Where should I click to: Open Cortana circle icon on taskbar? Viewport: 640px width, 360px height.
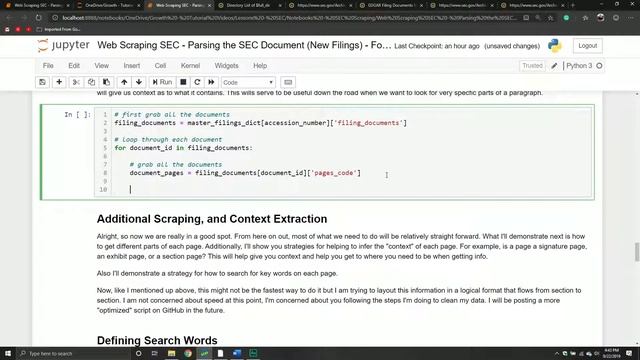[x=138, y=353]
